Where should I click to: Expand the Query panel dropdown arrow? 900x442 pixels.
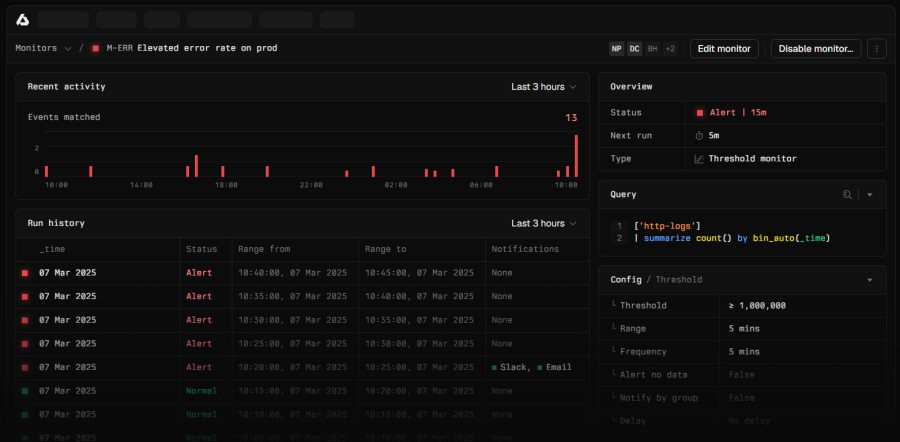870,195
